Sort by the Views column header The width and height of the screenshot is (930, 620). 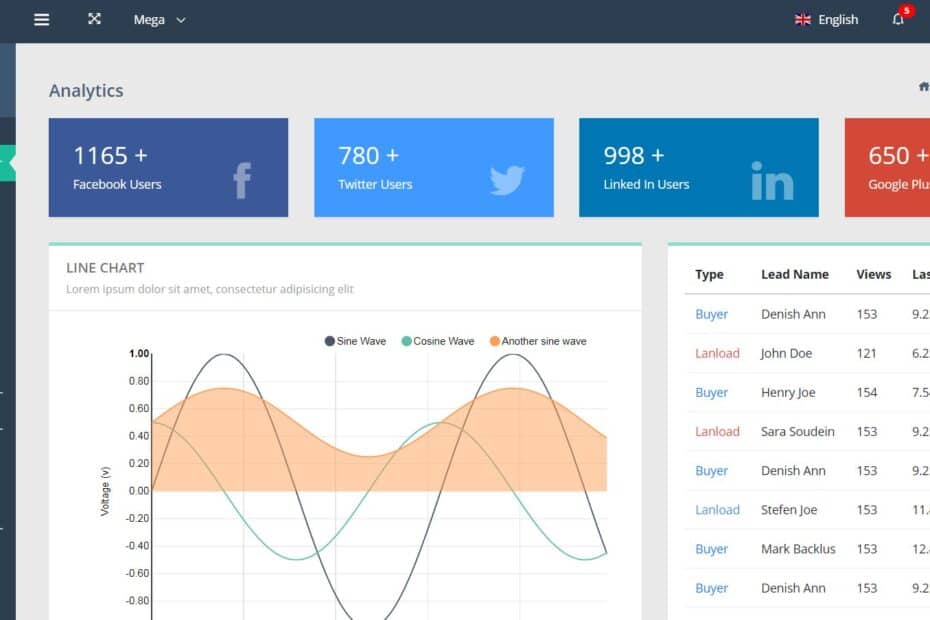tap(874, 274)
